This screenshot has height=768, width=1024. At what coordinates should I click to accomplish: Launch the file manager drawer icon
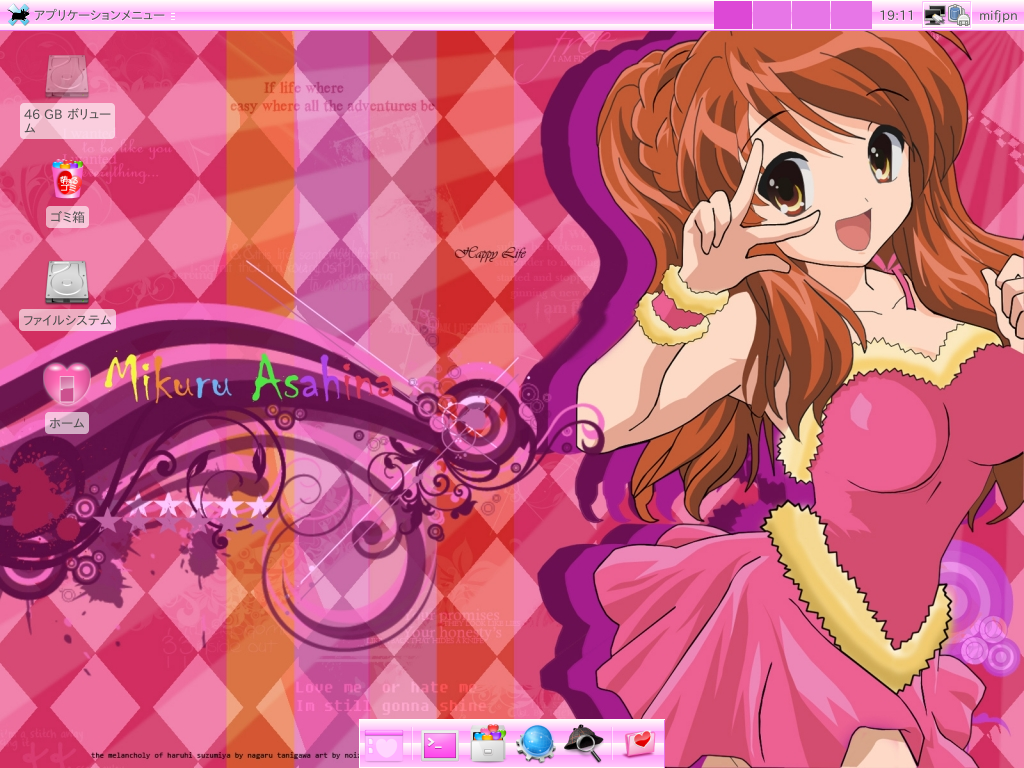488,743
